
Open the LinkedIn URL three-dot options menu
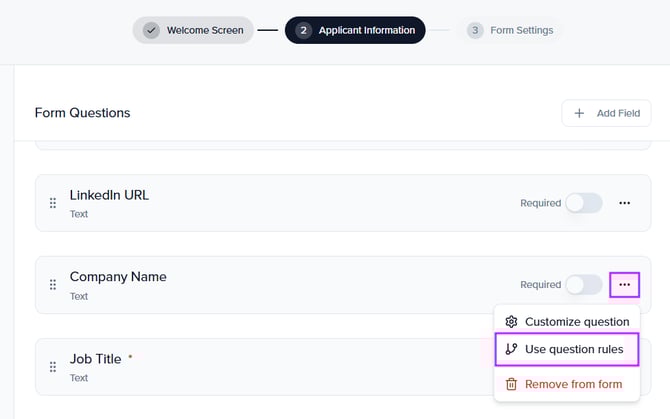tap(624, 203)
